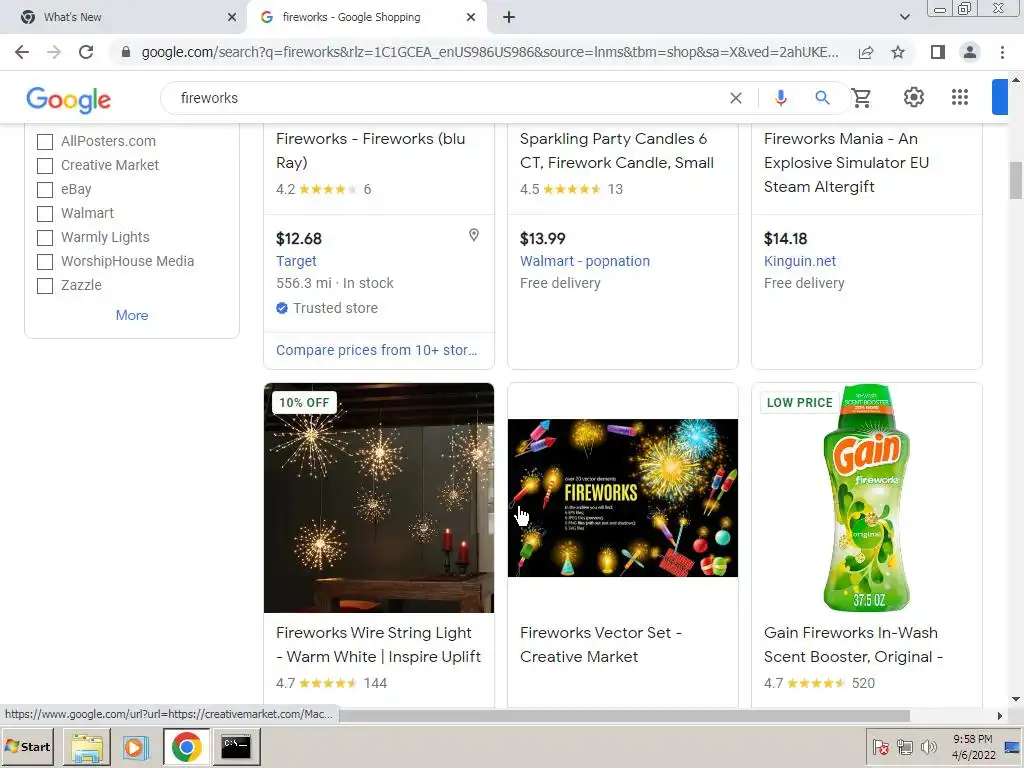Close the What's New tab
The image size is (1024, 768).
tap(232, 17)
